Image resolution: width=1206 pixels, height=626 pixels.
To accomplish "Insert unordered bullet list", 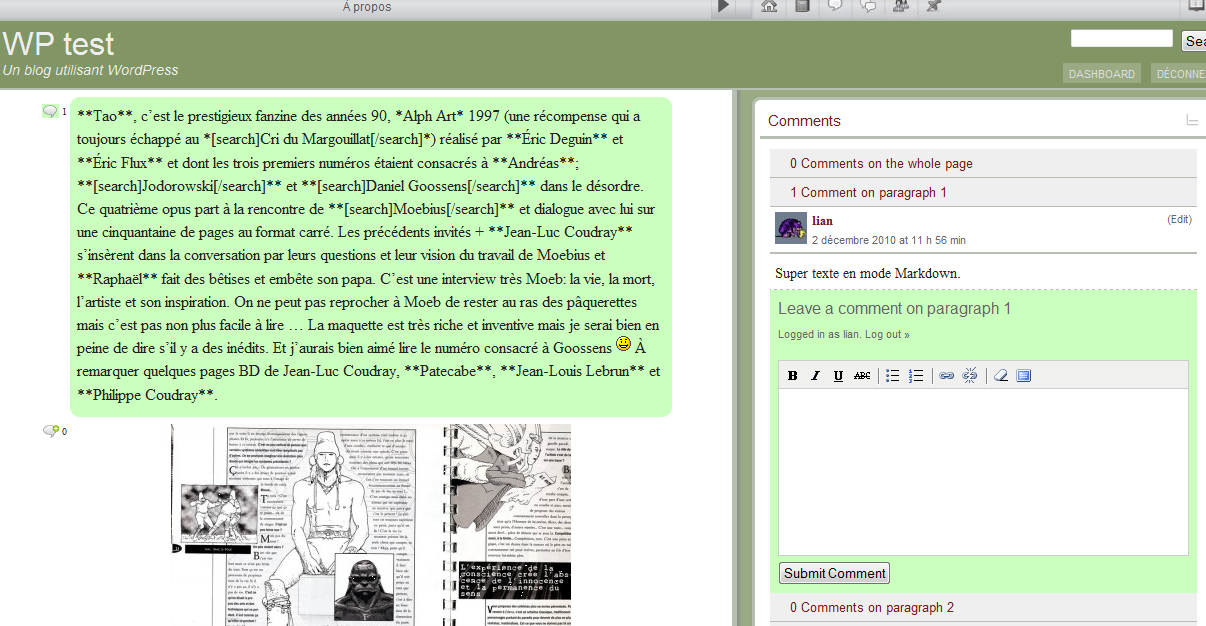I will (x=893, y=376).
